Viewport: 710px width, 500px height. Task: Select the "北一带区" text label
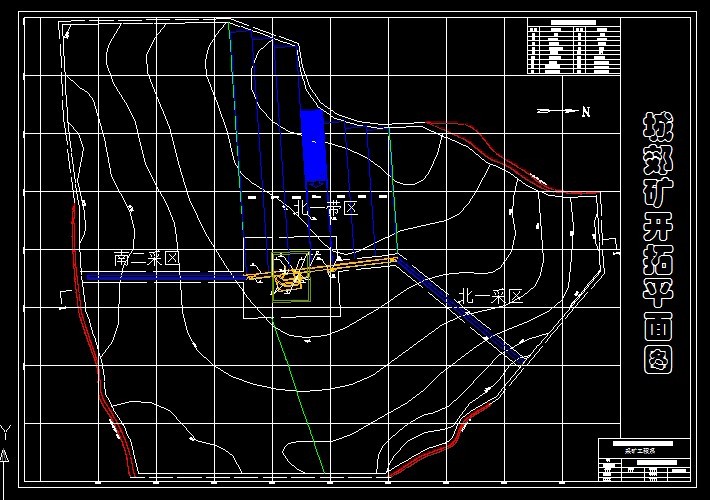tap(326, 208)
